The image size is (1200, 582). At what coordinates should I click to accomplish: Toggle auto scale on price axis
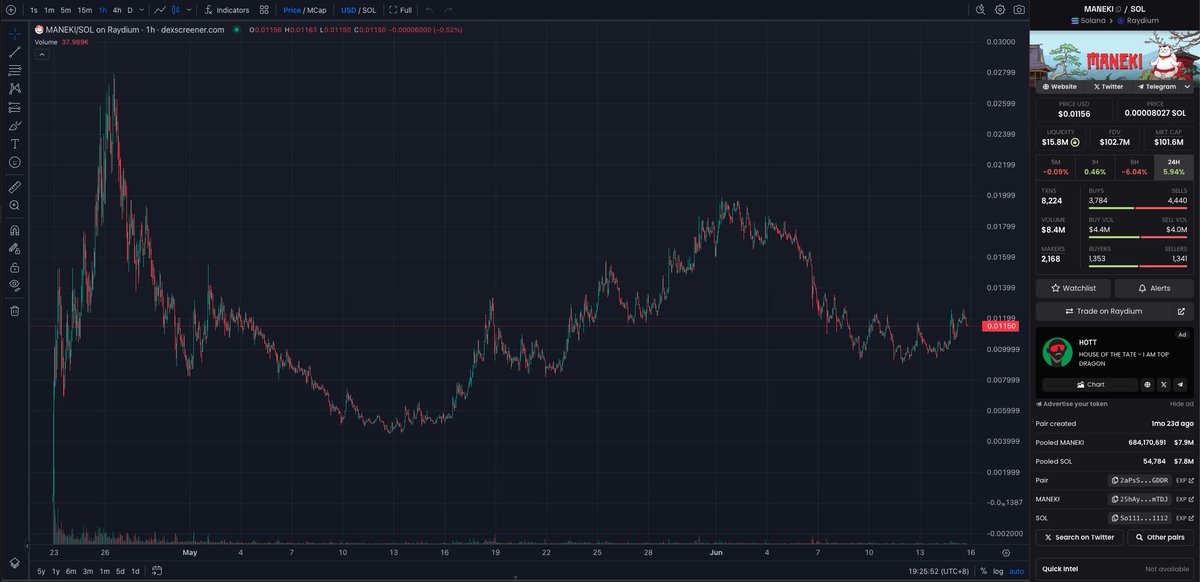tap(1016, 571)
